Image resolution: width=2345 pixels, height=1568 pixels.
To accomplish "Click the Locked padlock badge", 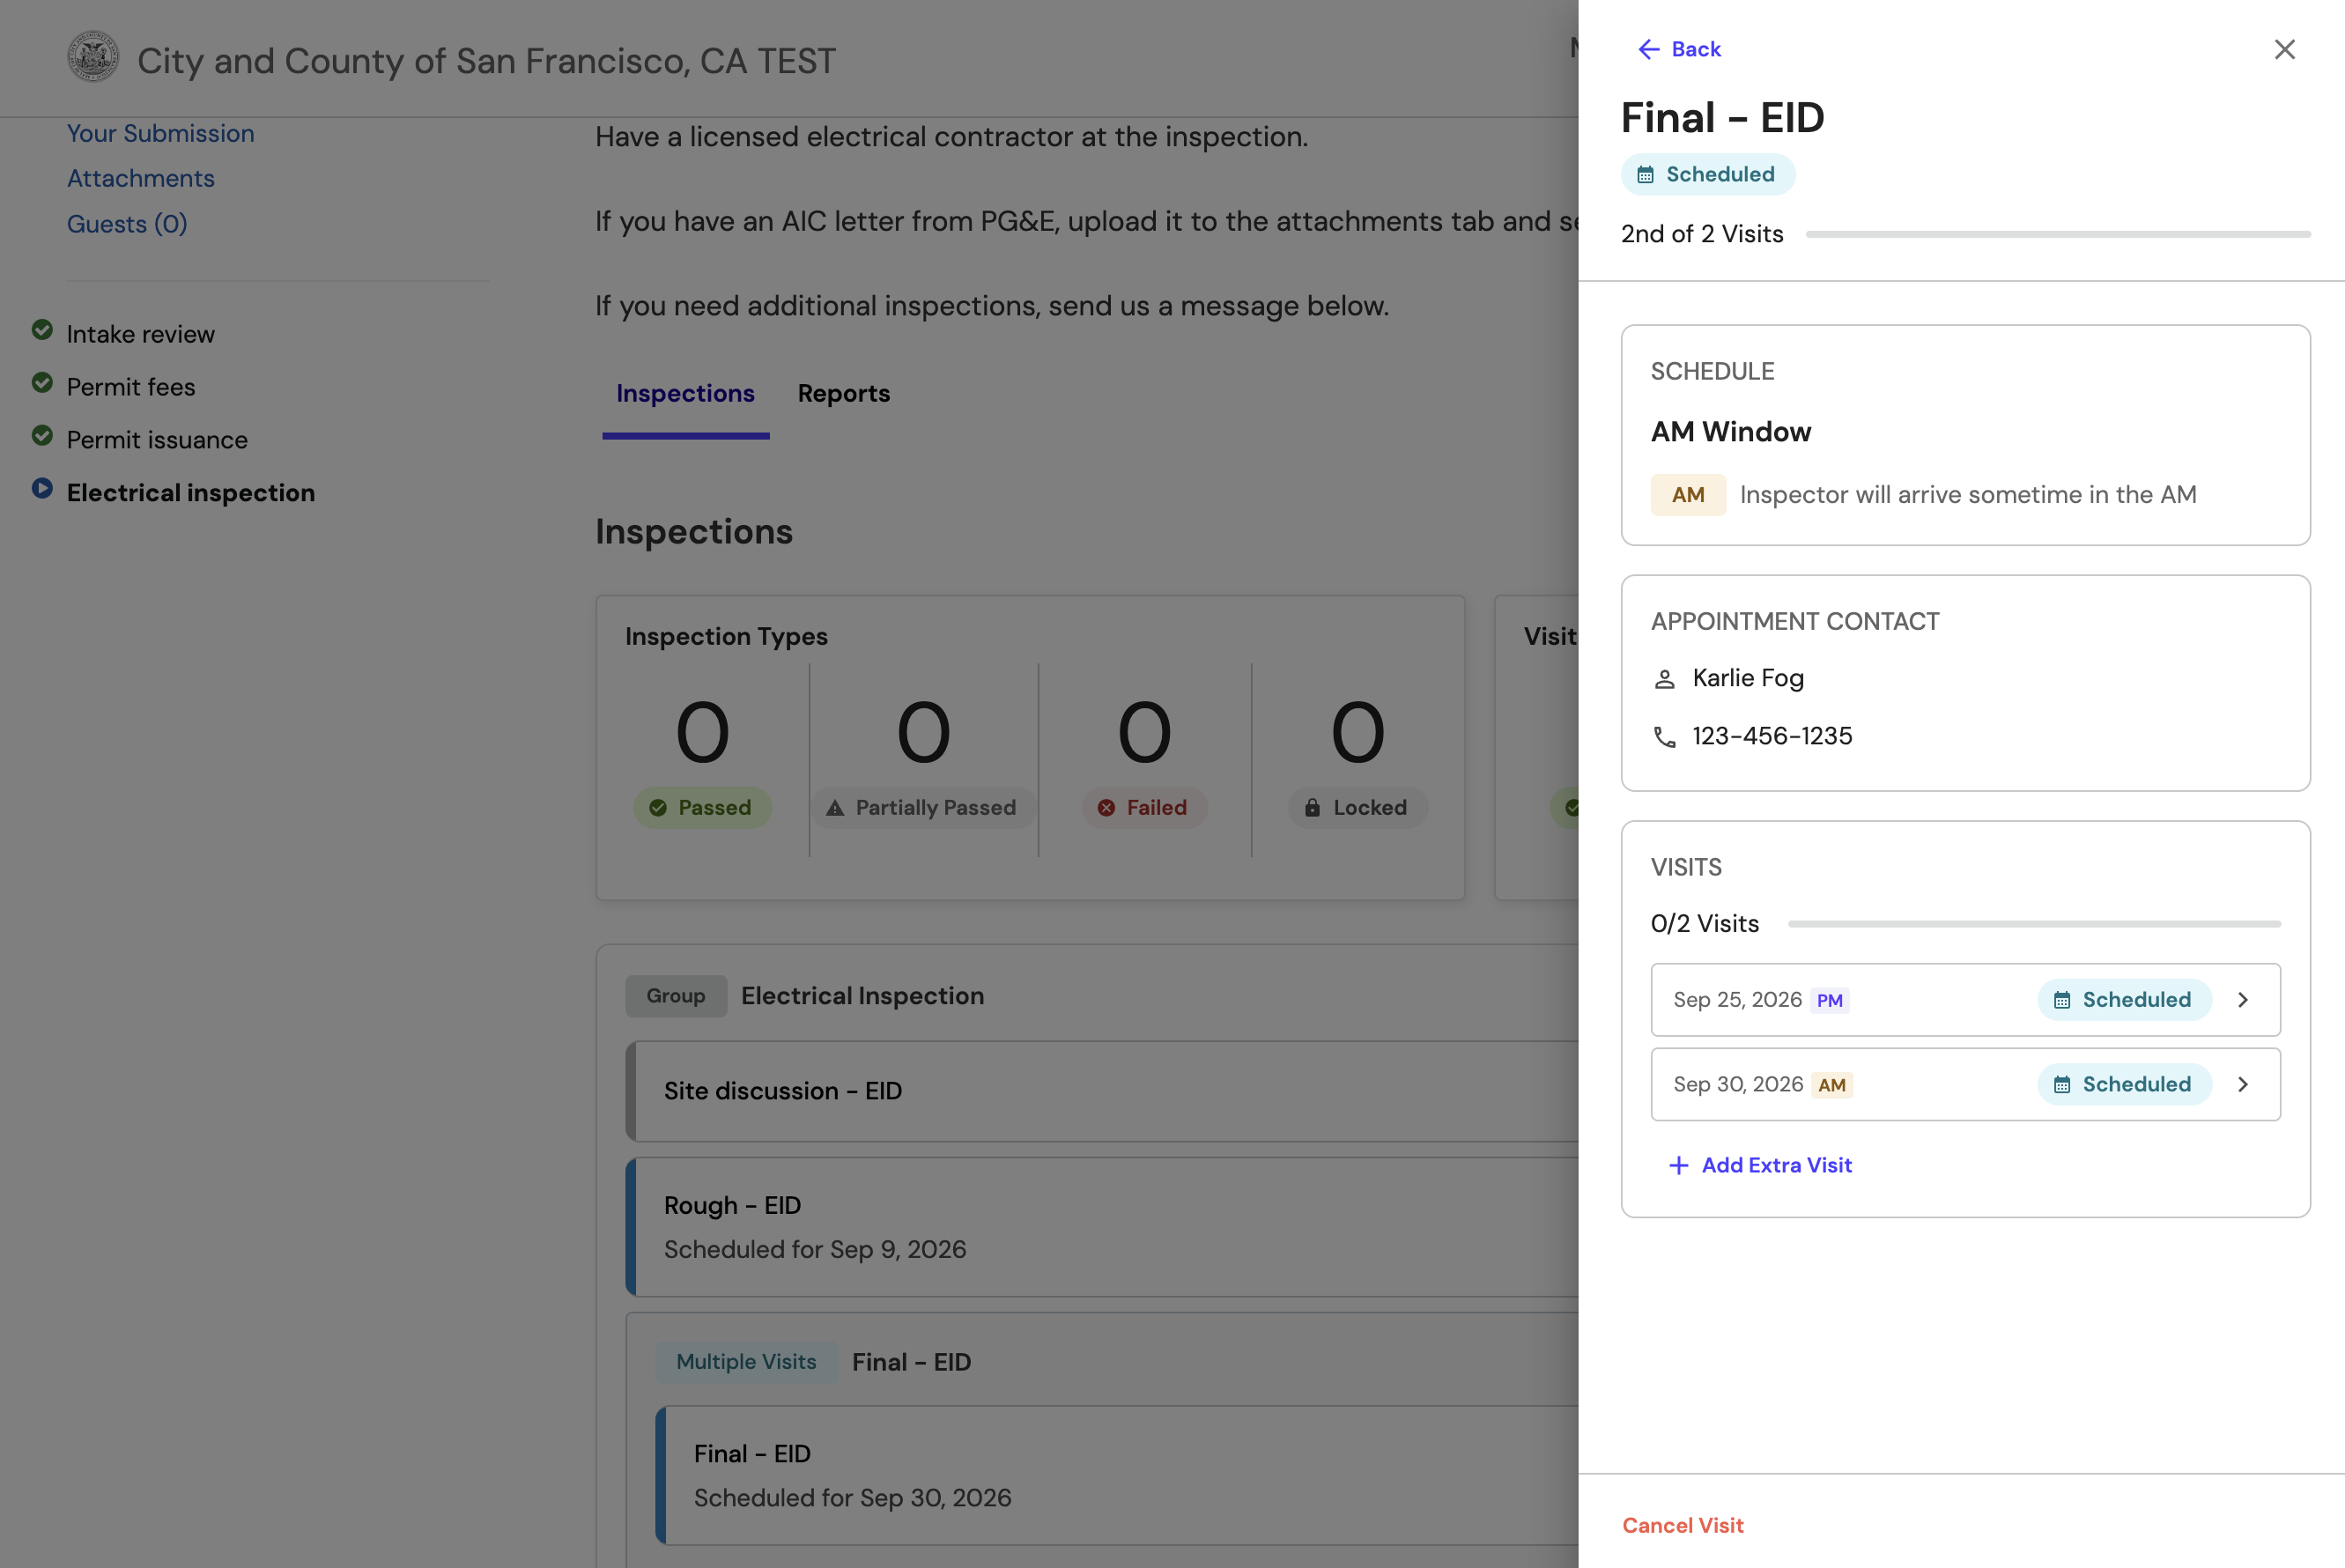I will coord(1357,808).
